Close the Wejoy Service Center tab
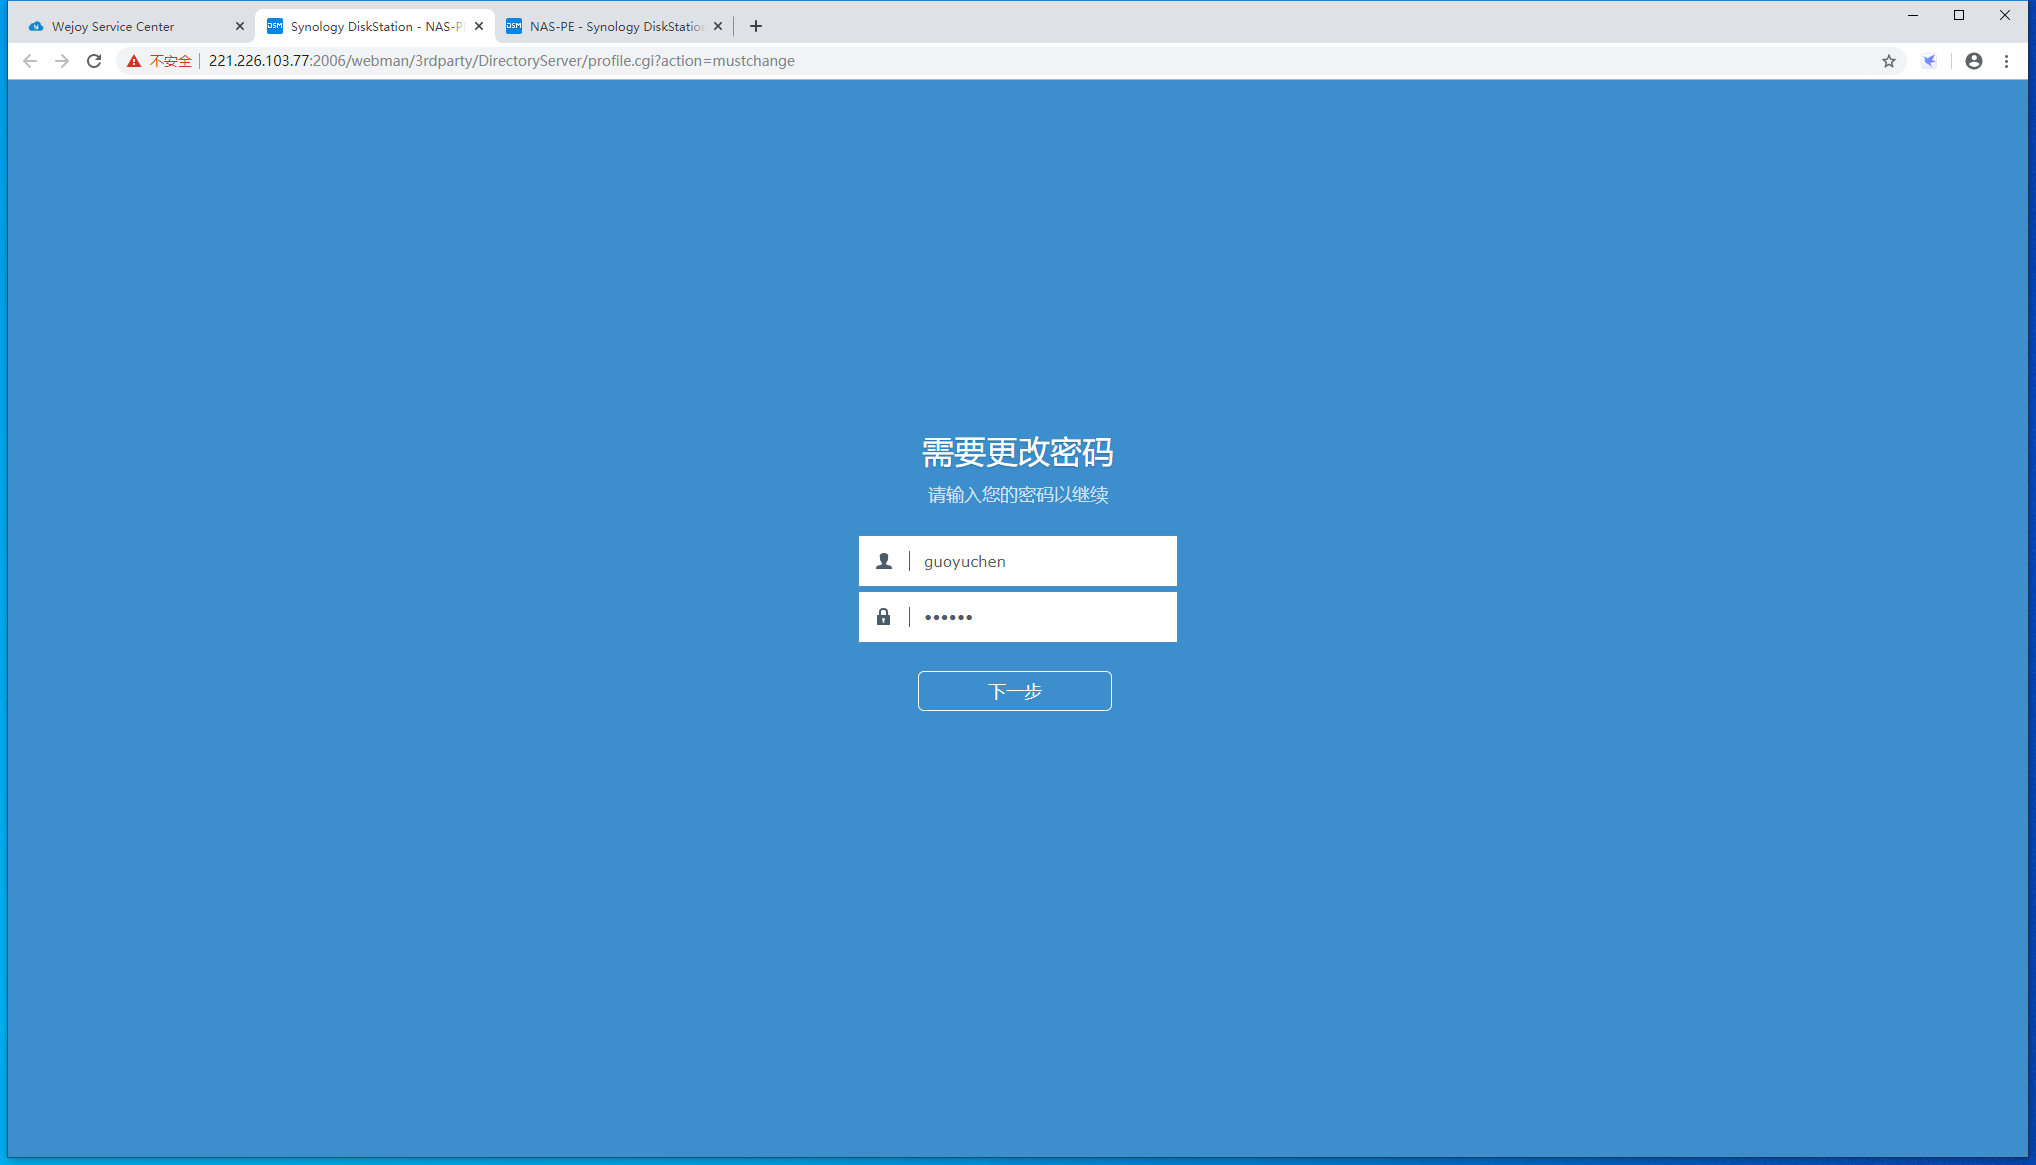The width and height of the screenshot is (2036, 1165). (x=240, y=26)
